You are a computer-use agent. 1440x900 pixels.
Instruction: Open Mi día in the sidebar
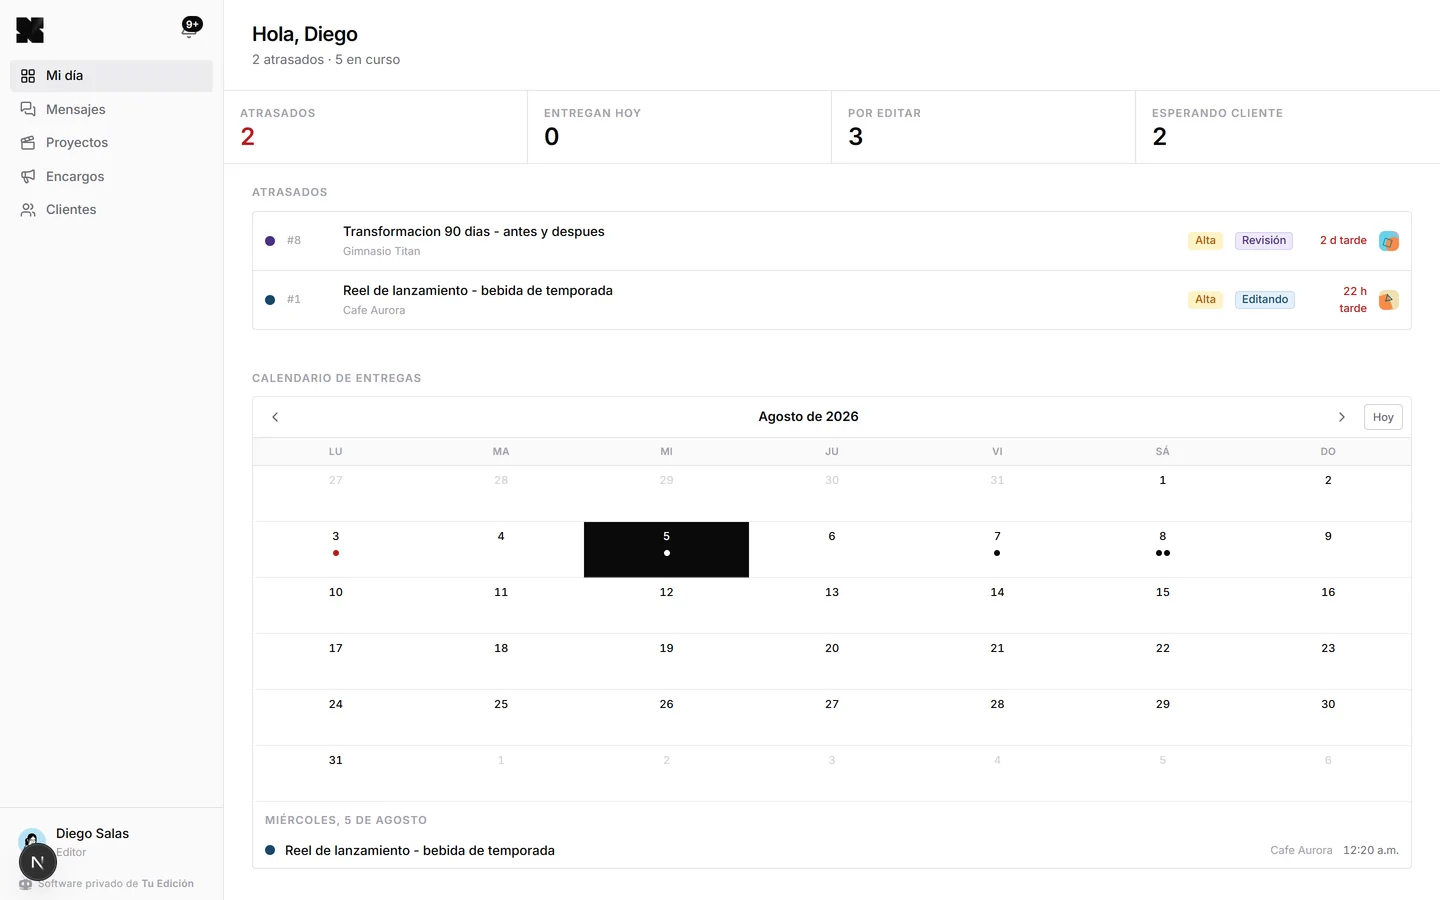click(x=111, y=76)
